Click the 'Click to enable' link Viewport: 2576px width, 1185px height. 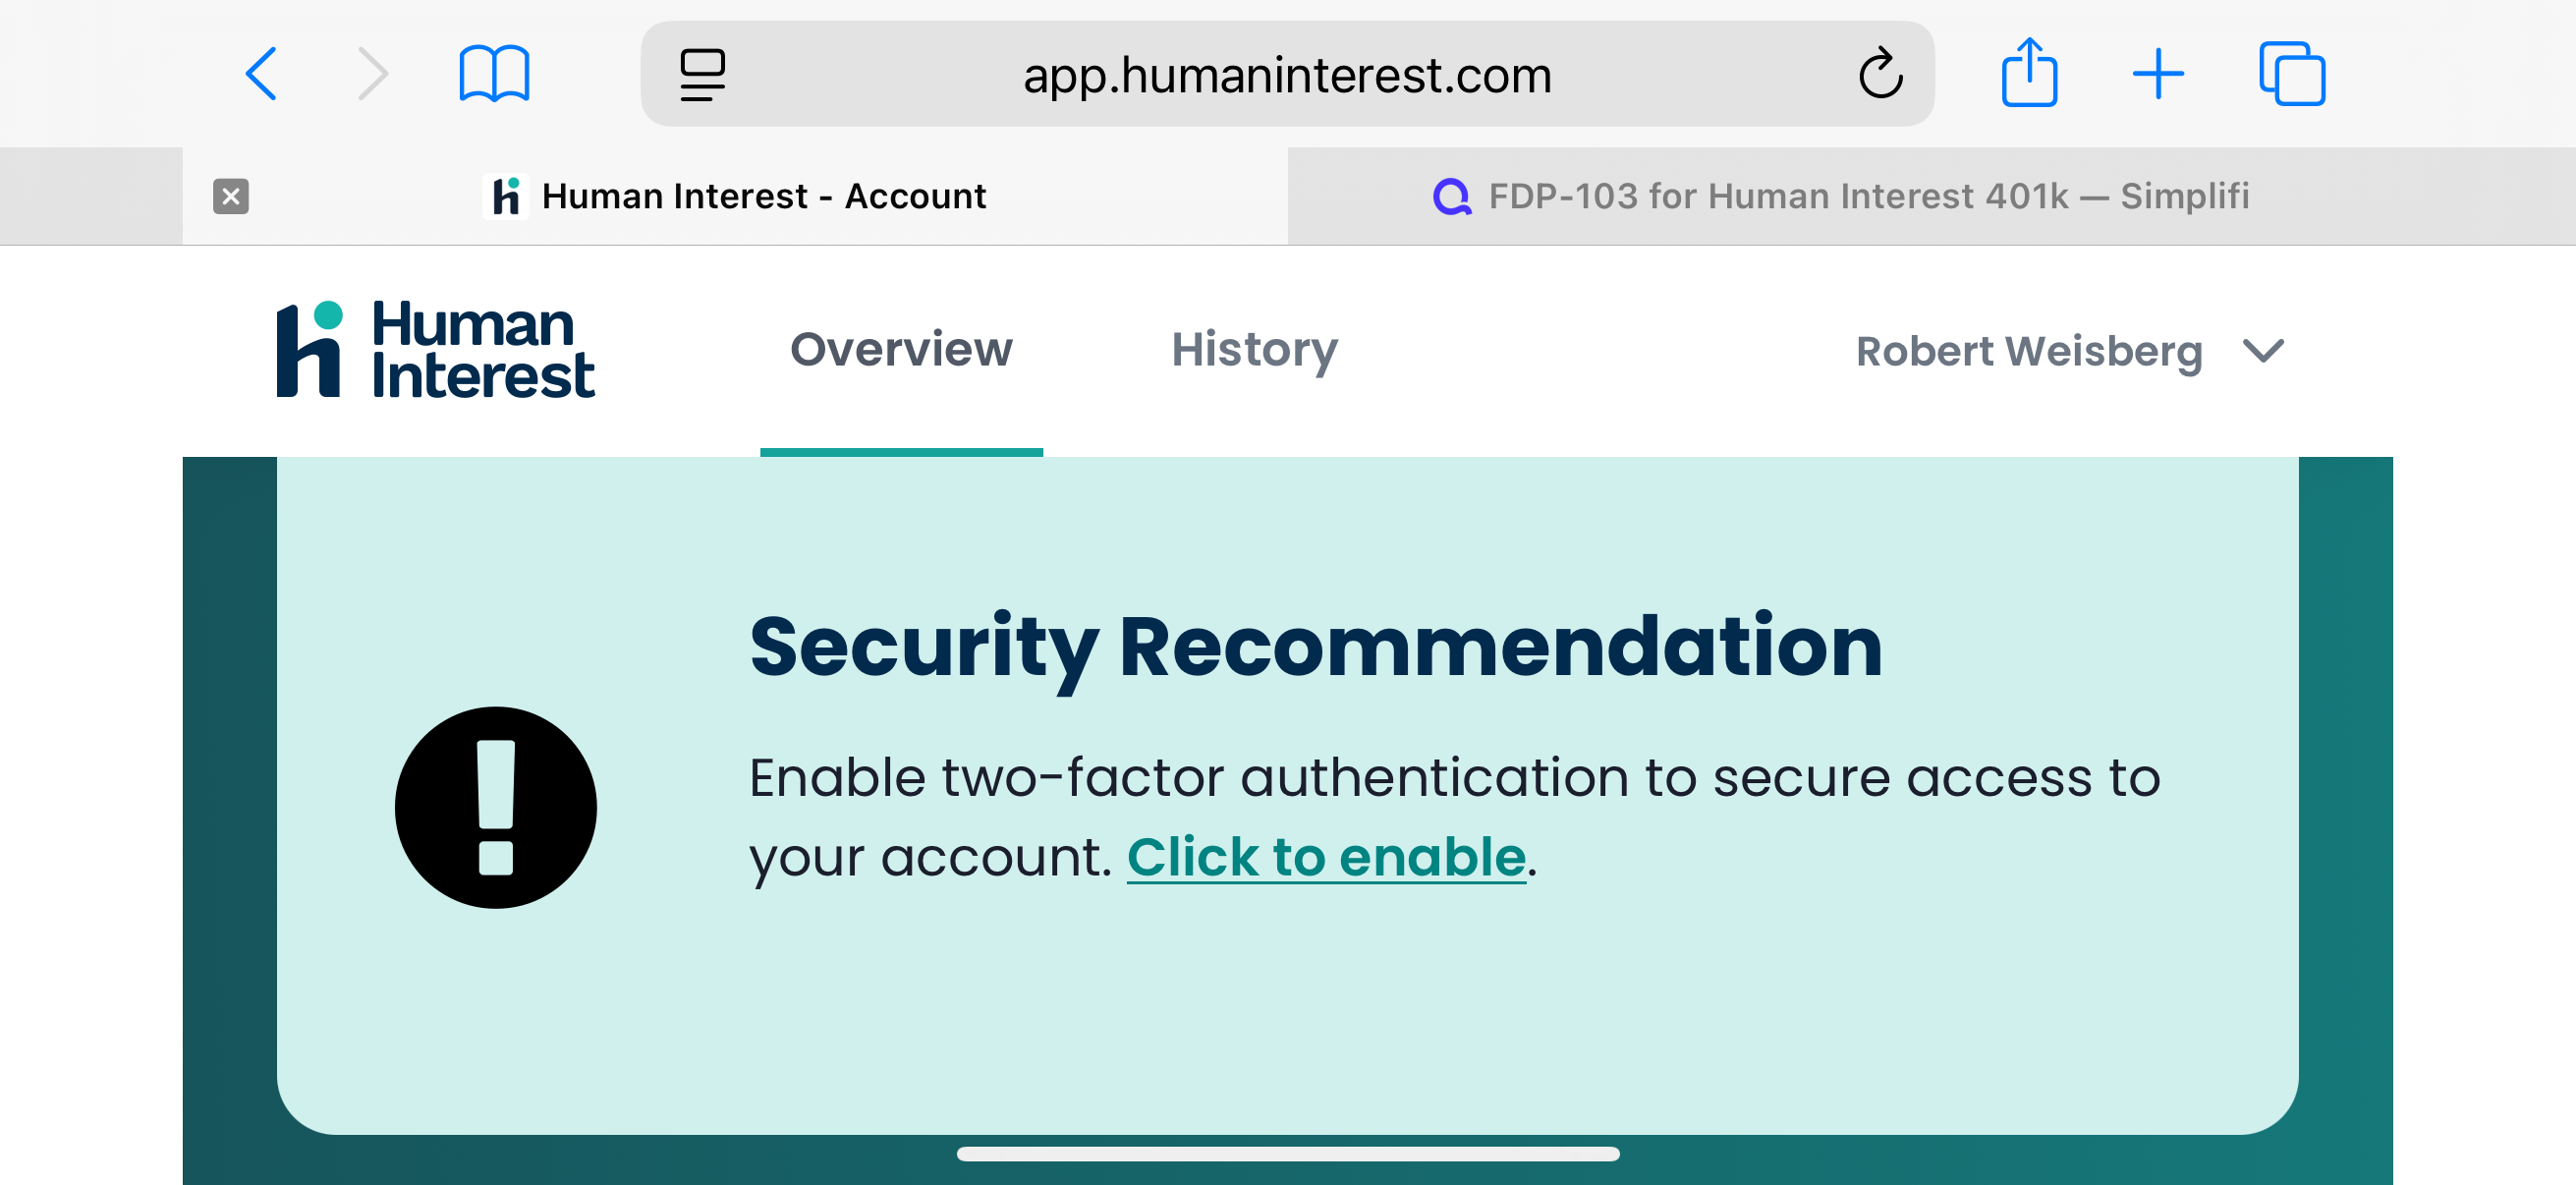tap(1326, 857)
